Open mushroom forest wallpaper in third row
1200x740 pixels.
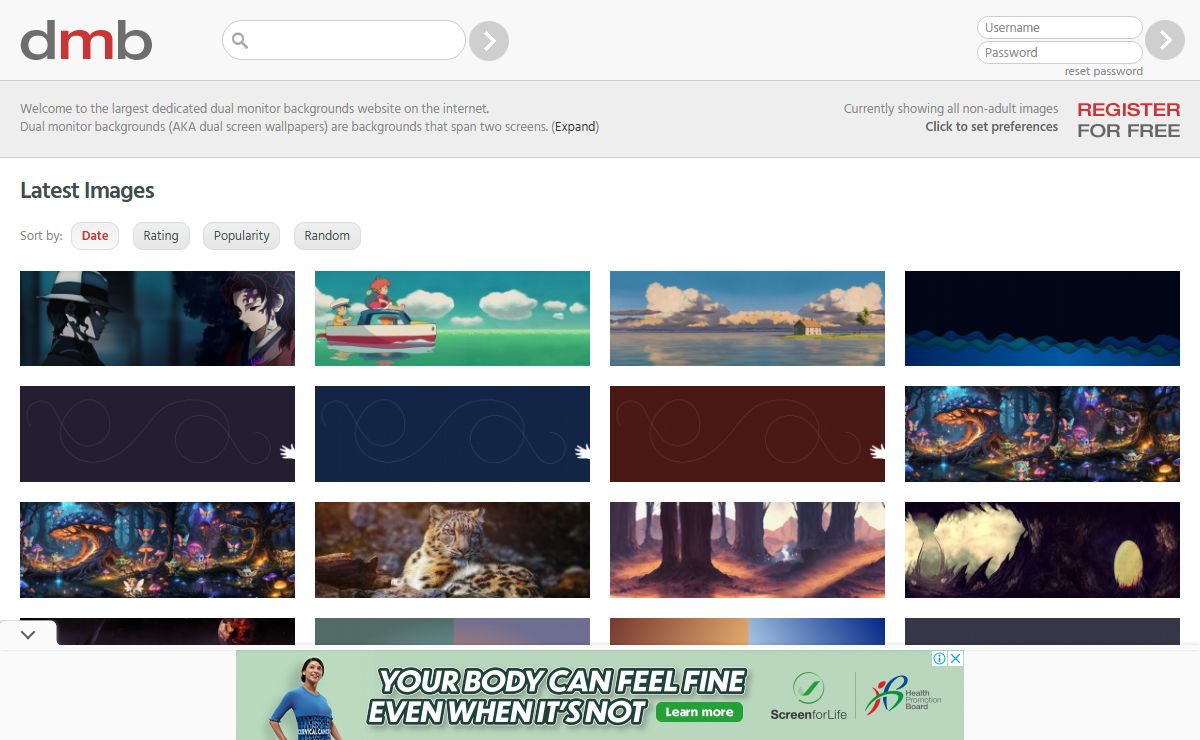pyautogui.click(x=157, y=550)
